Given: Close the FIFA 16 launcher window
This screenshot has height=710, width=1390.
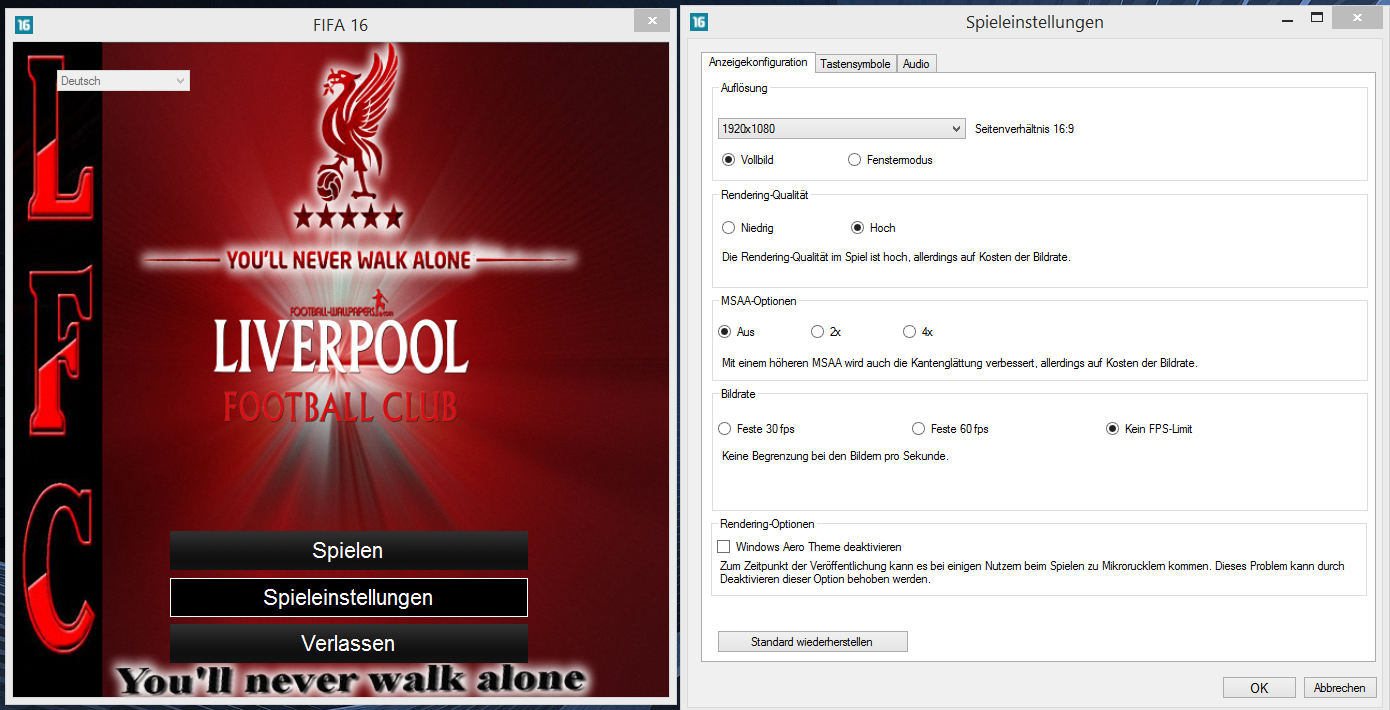Looking at the screenshot, I should (x=652, y=20).
